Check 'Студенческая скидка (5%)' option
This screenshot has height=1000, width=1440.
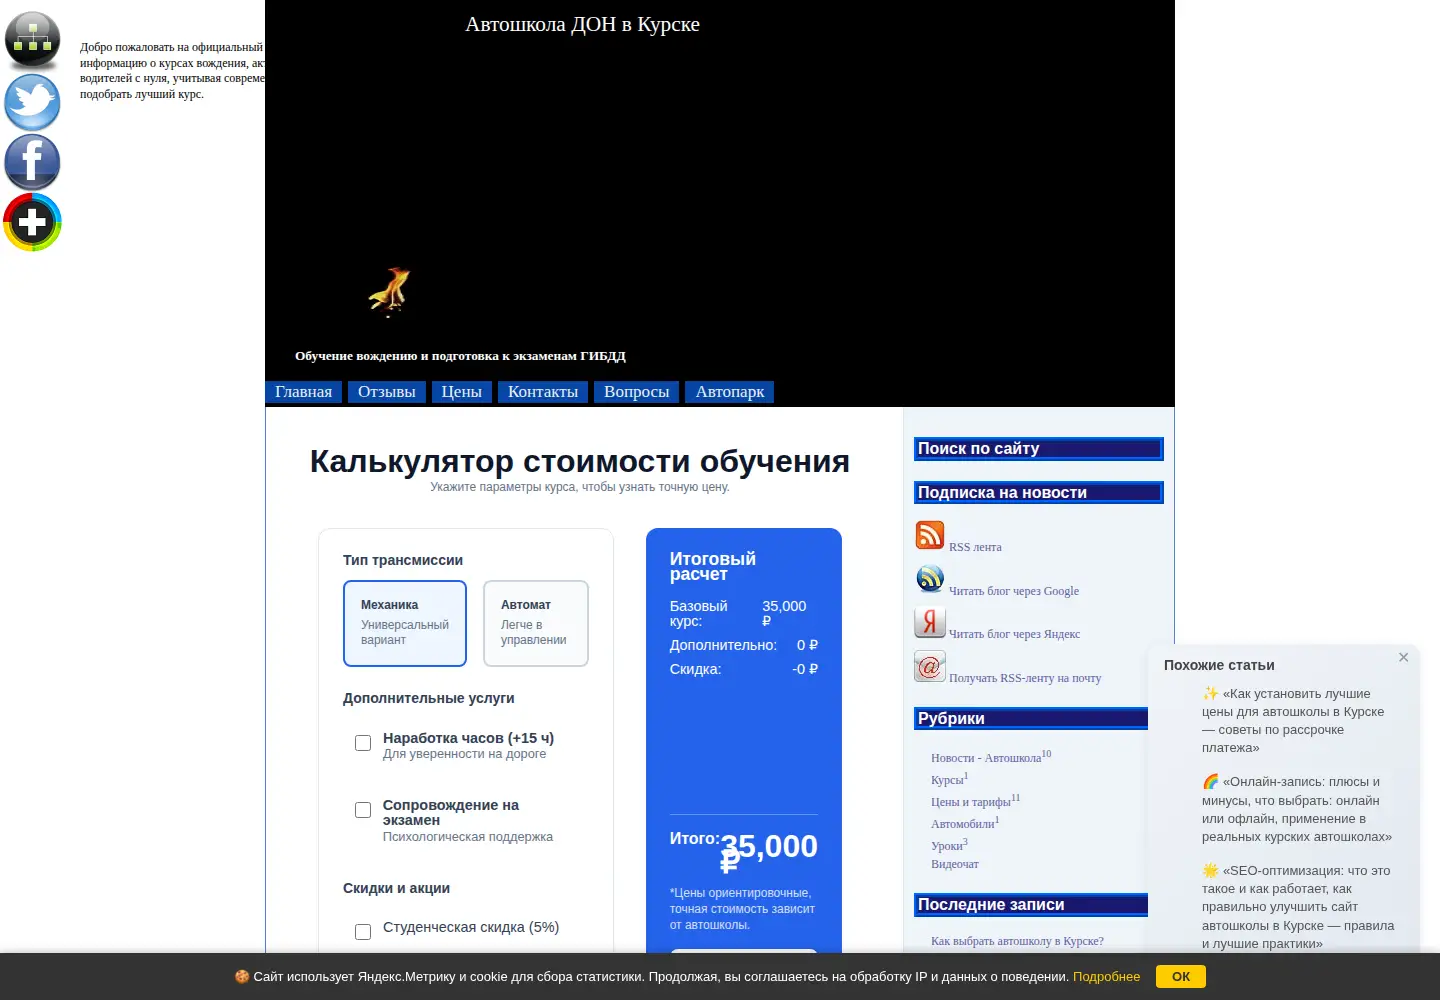tap(363, 932)
